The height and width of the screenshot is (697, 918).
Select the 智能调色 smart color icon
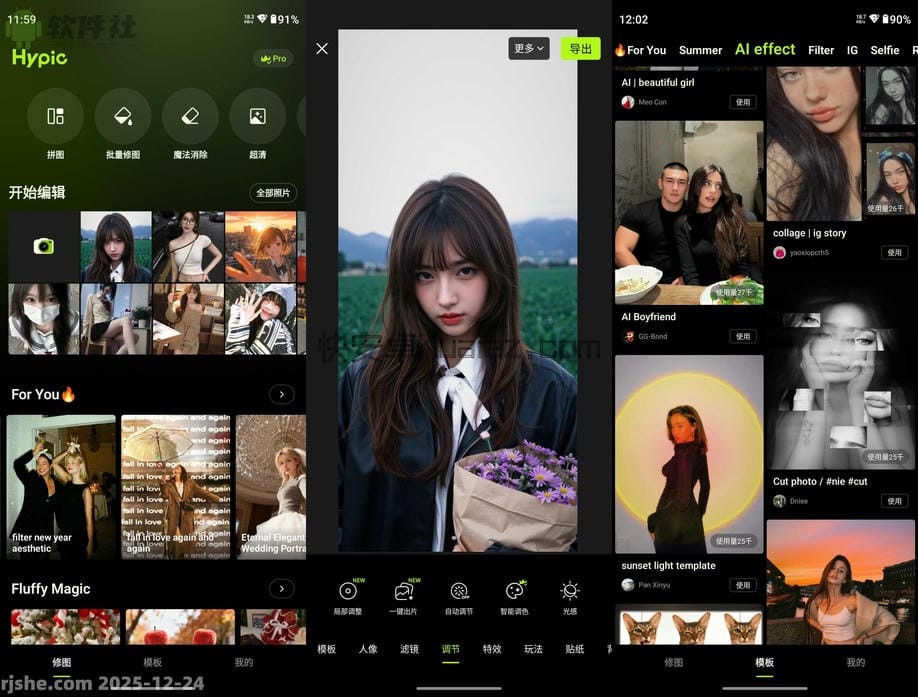(x=514, y=593)
